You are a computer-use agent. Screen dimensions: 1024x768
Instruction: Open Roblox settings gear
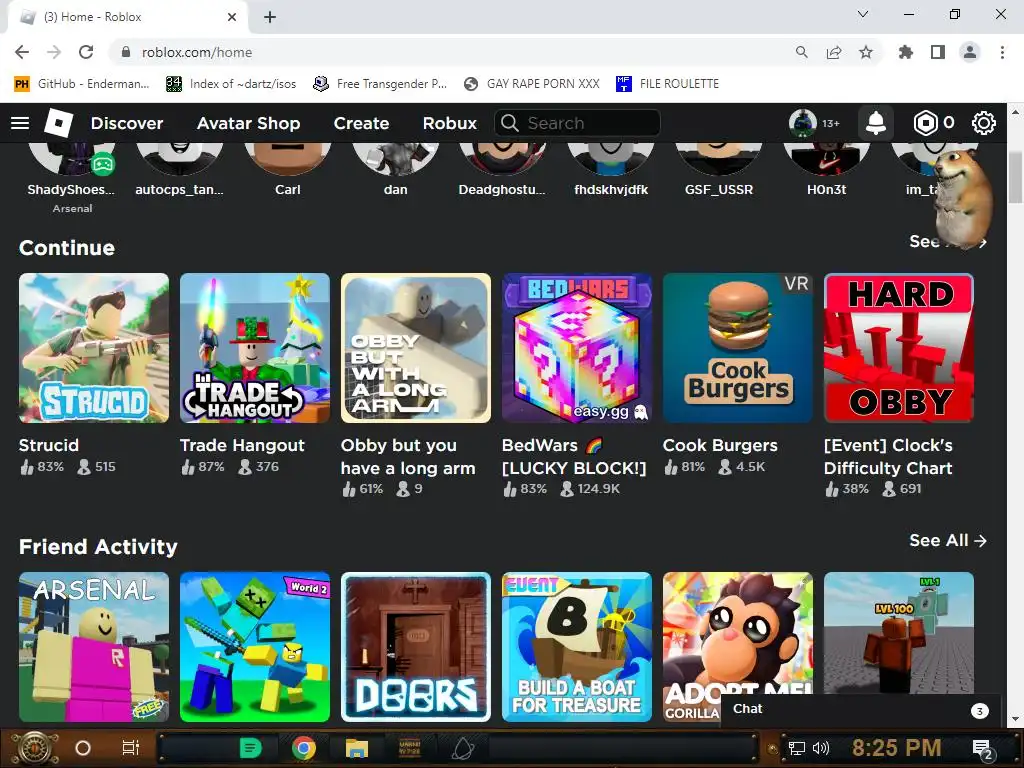(984, 123)
